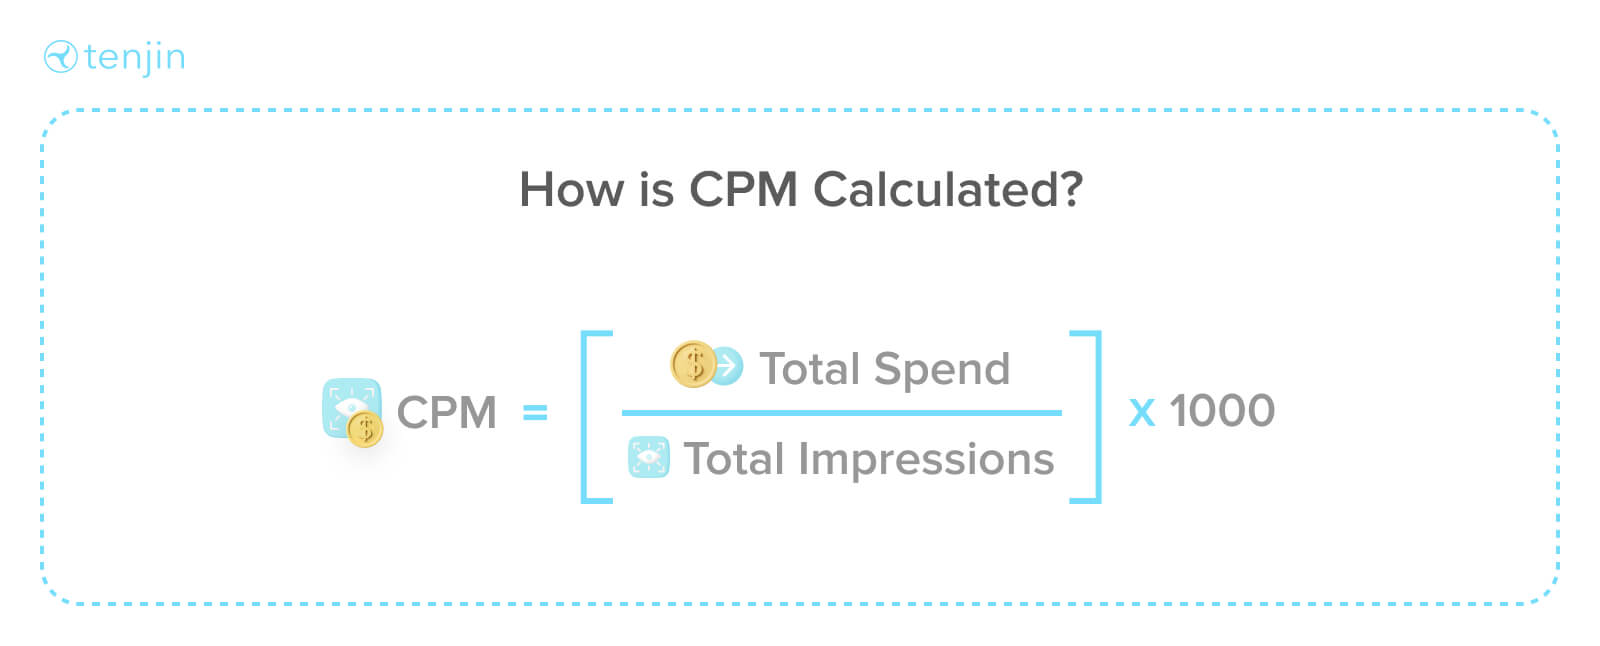Screen dimensions: 1600x646
Task: Click the tenjin wordmark text
Action: pos(135,57)
